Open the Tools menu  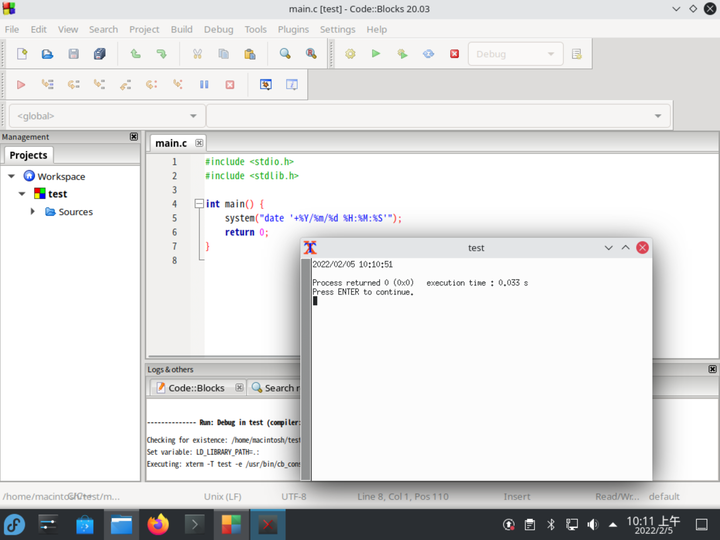click(256, 29)
